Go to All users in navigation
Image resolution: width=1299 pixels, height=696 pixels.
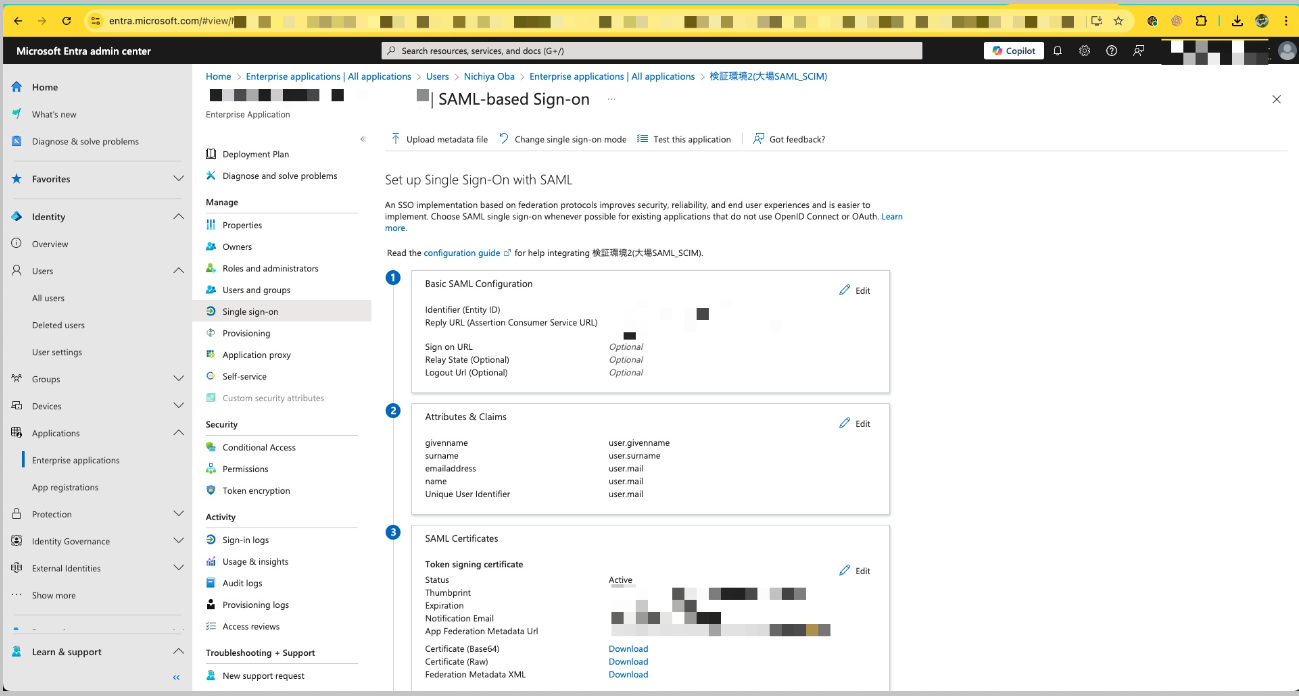(x=48, y=298)
